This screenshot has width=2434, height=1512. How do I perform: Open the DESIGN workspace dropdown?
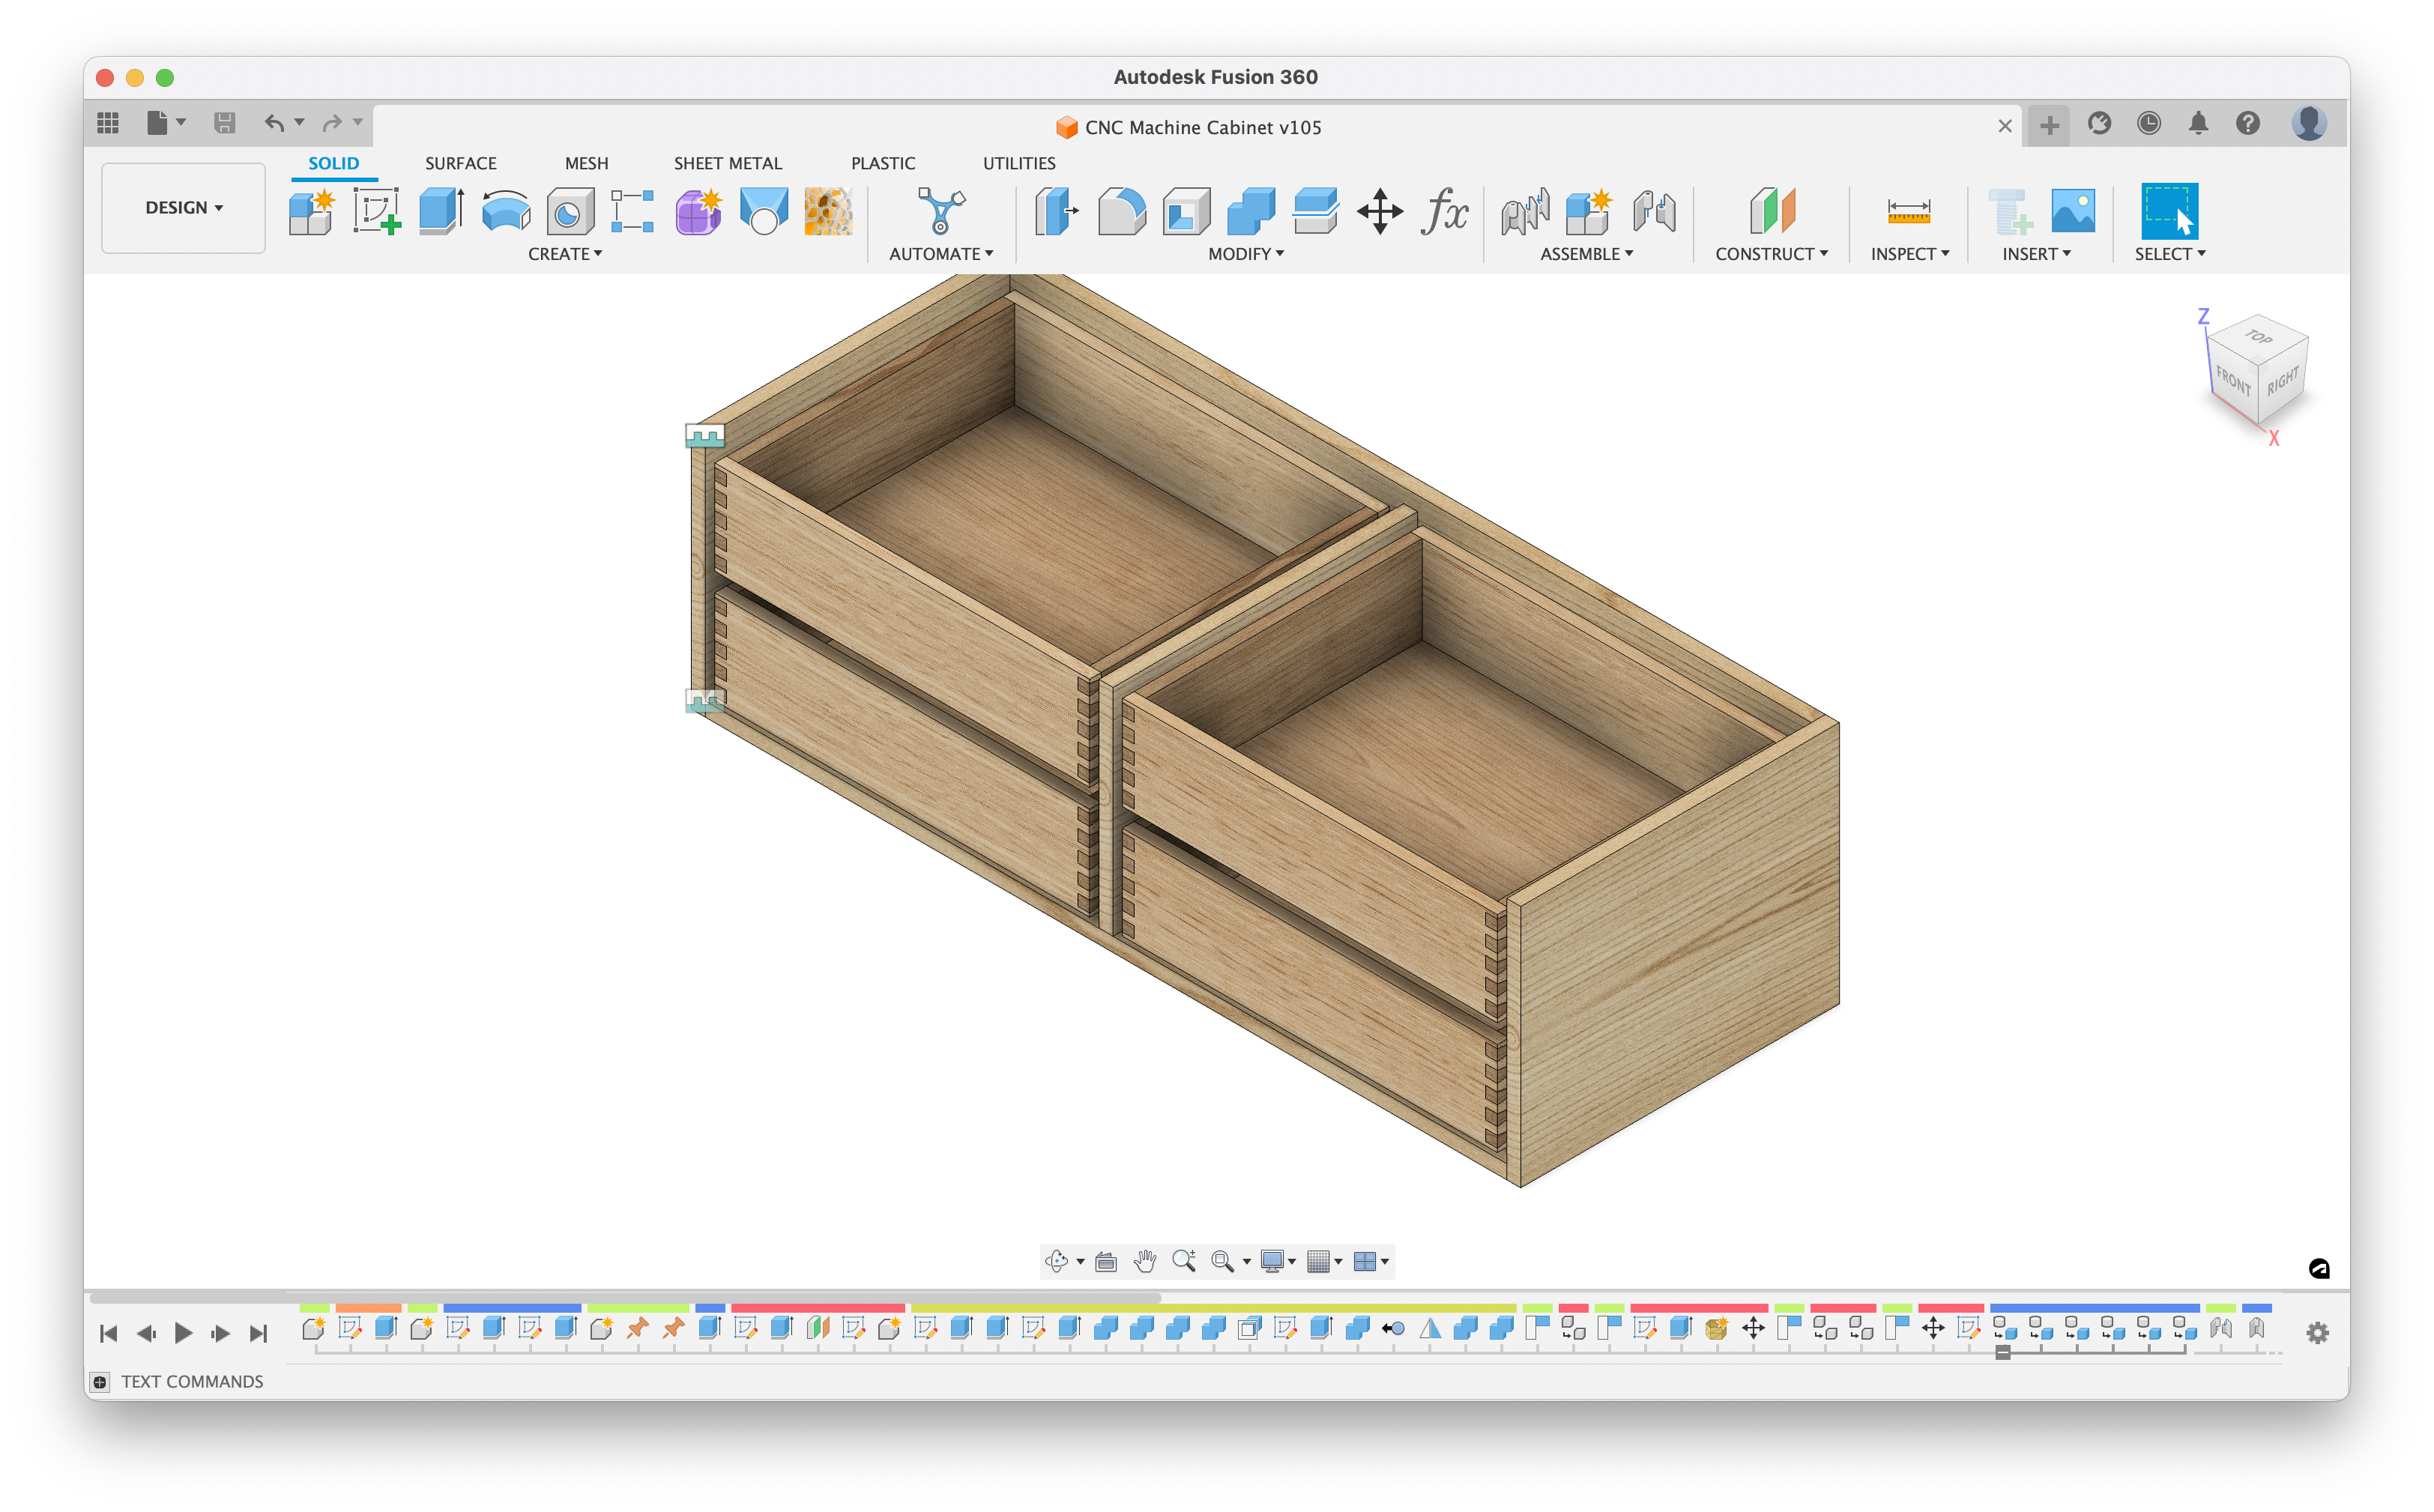coord(183,208)
